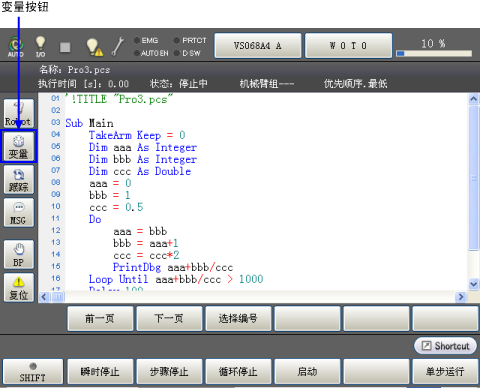
Task: Select the VS068A4 A robot button
Action: coord(258,45)
